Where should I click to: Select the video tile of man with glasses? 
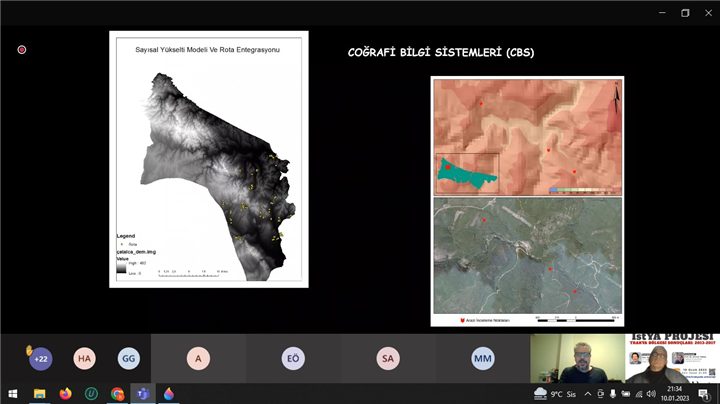pos(578,359)
